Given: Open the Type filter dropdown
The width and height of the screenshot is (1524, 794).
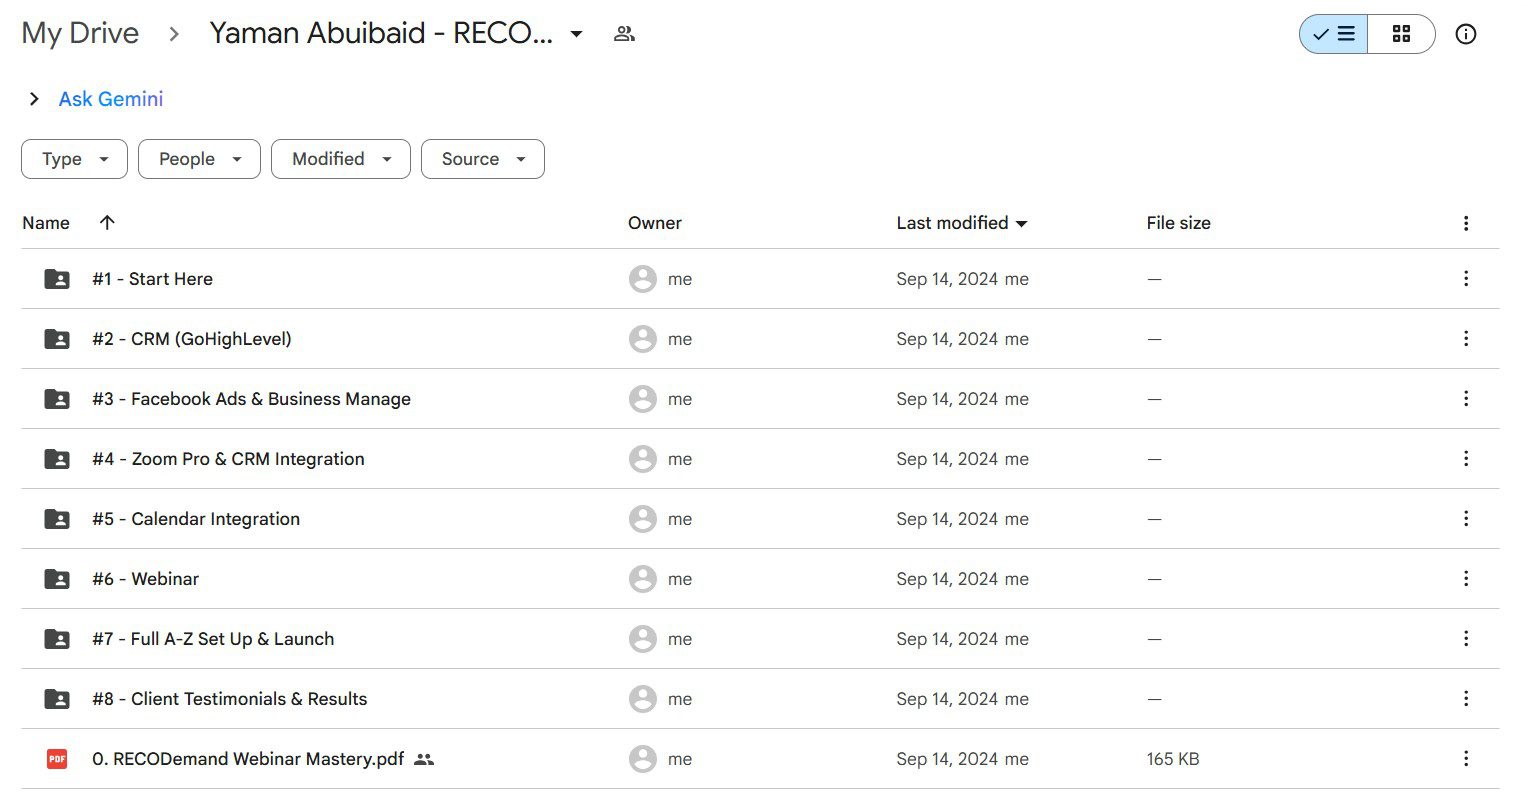Looking at the screenshot, I should [74, 159].
